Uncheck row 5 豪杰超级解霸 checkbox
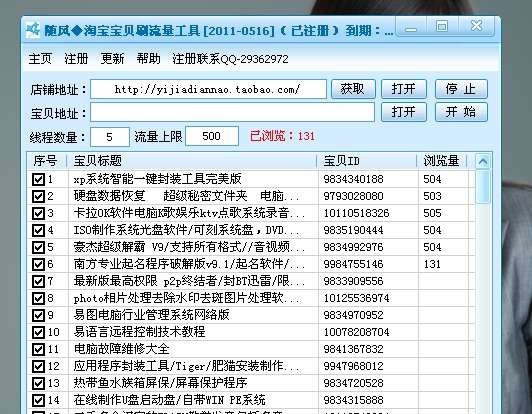 coord(38,247)
